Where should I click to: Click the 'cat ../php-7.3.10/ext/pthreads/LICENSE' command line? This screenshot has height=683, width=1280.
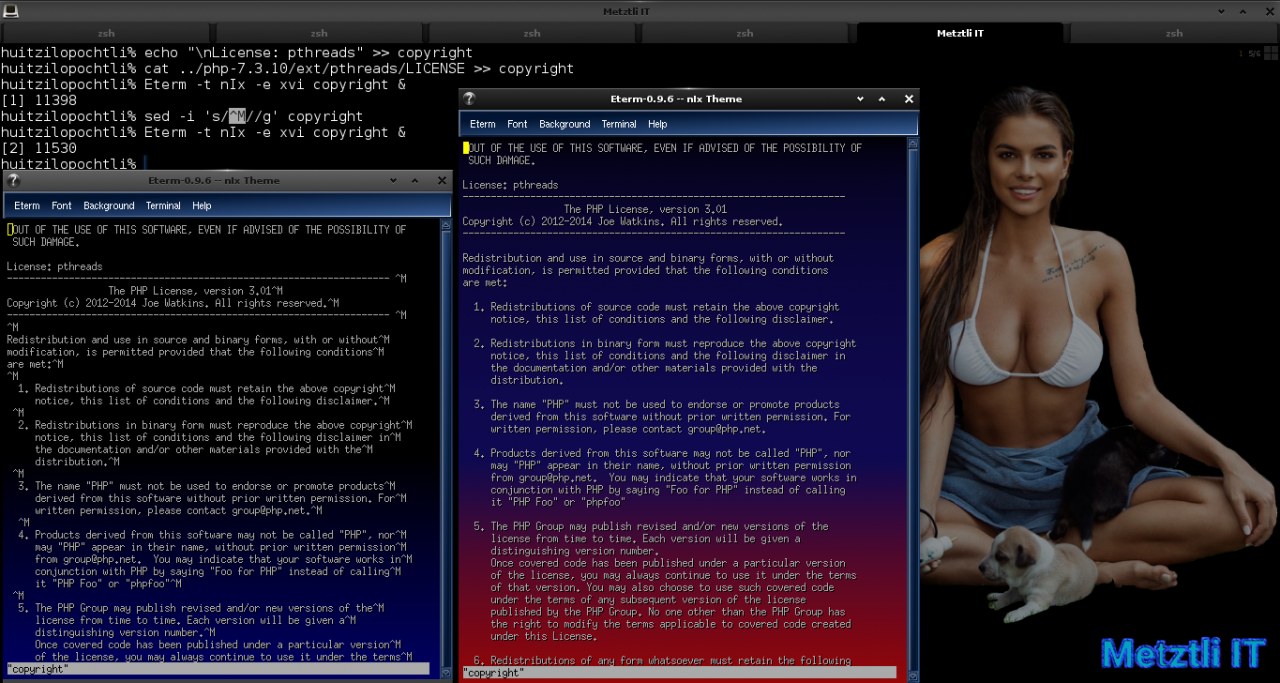(287, 69)
